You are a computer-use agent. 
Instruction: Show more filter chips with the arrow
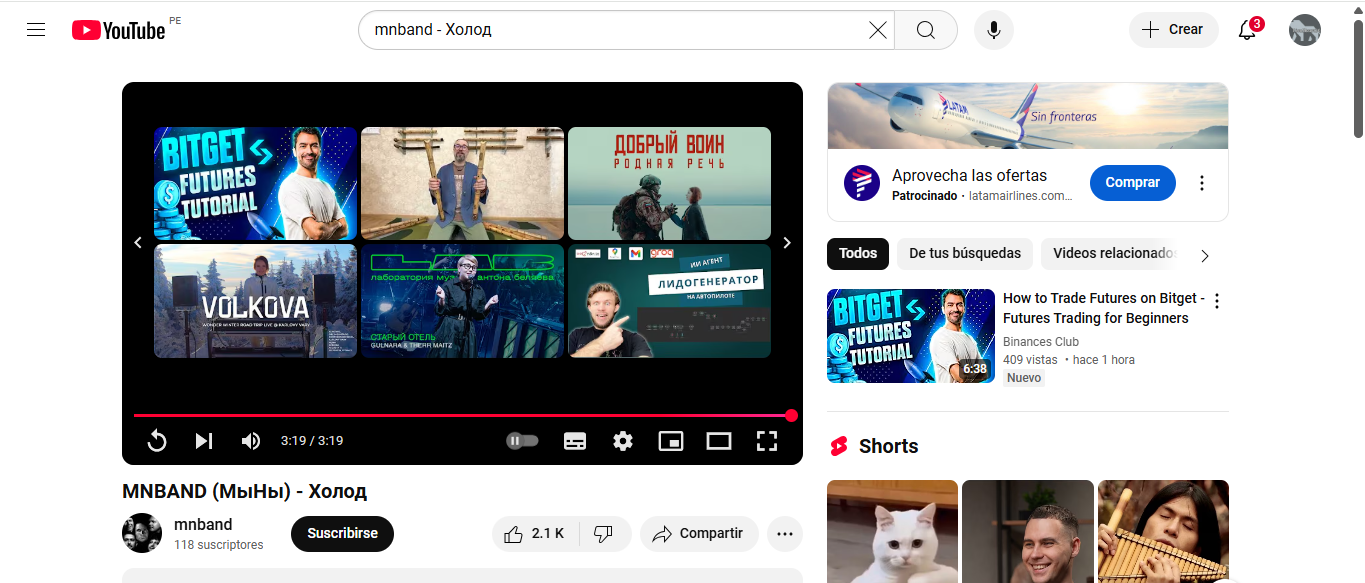pyautogui.click(x=1205, y=255)
